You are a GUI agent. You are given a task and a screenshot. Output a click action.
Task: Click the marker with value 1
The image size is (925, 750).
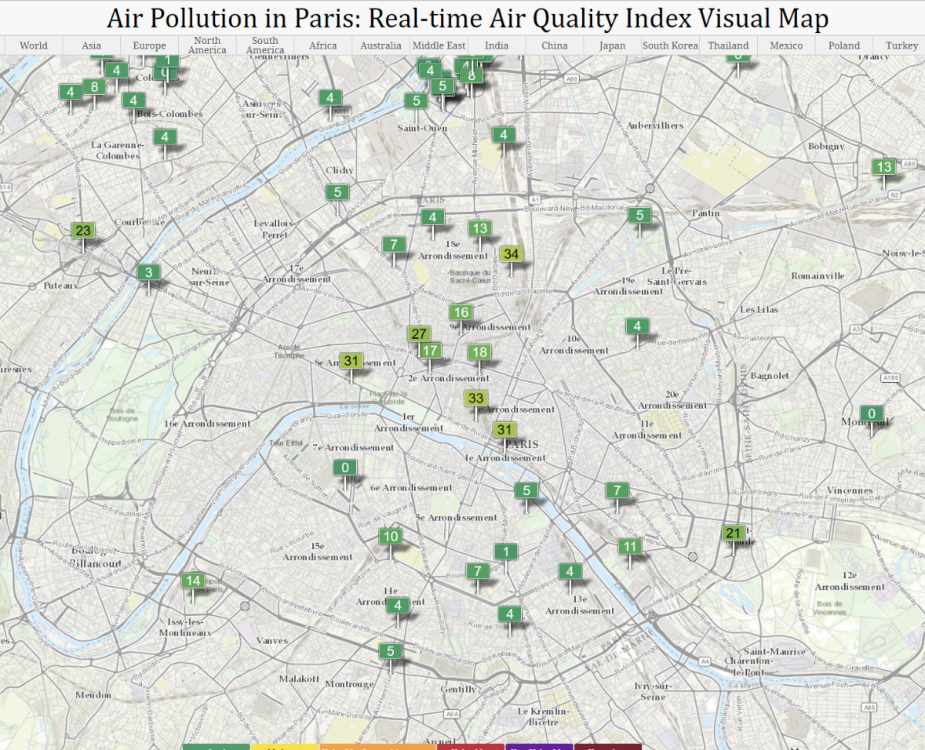pos(506,551)
